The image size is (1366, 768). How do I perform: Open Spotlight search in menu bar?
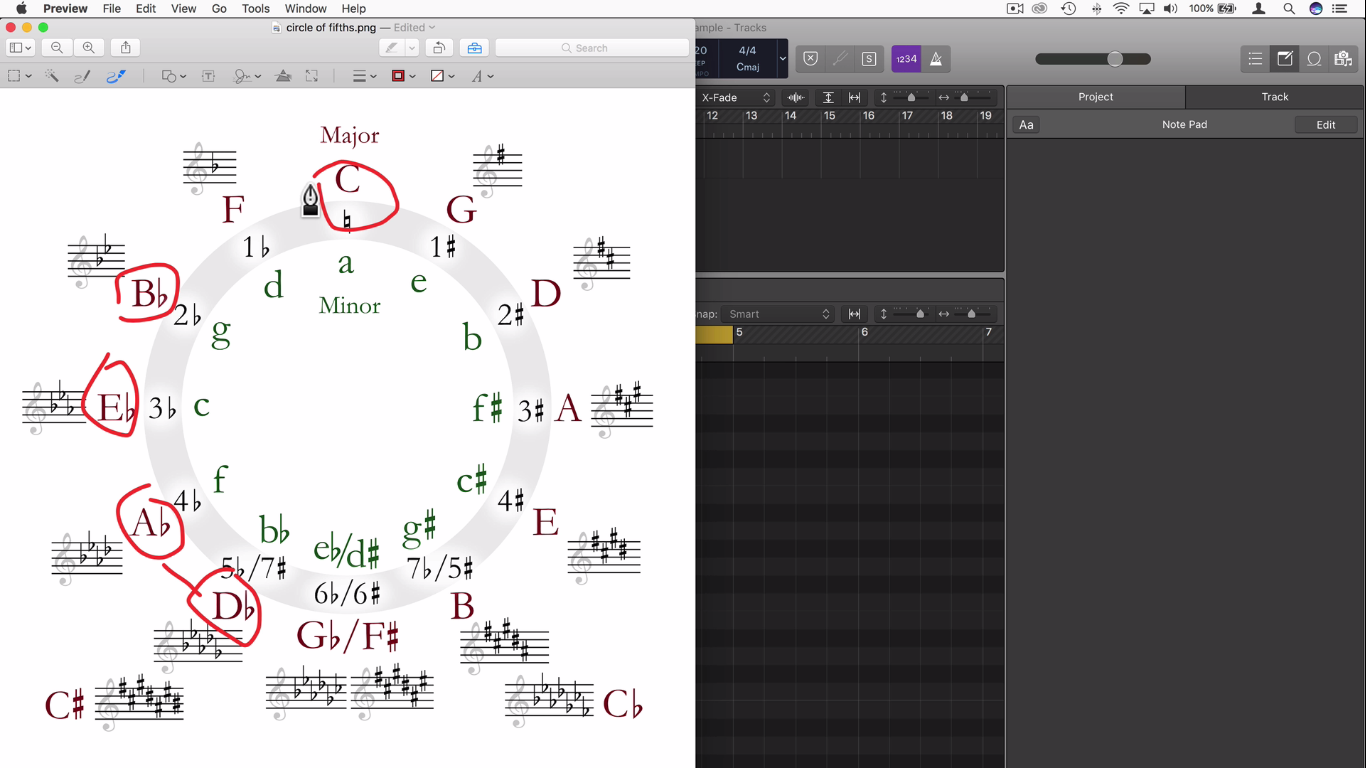tap(1289, 8)
